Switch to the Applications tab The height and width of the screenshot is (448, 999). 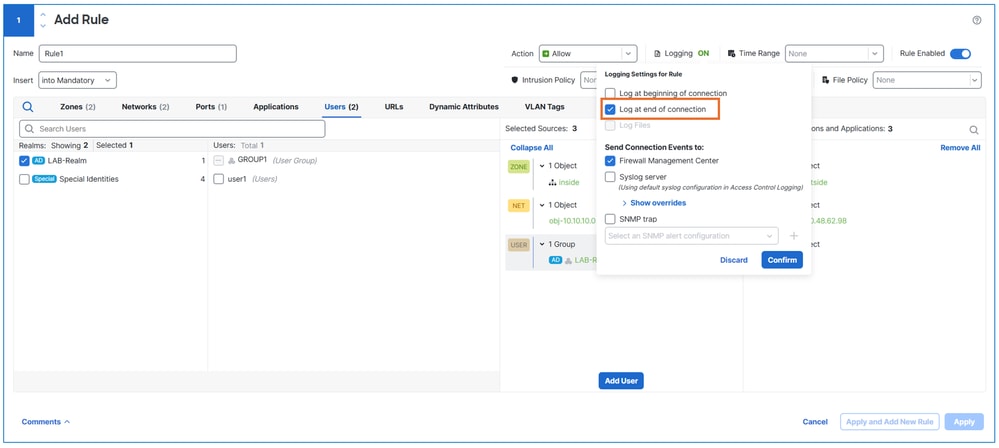276,107
